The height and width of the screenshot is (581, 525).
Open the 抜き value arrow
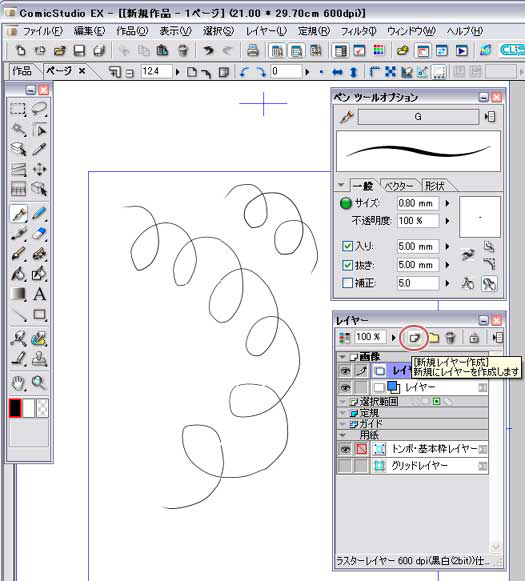coord(447,265)
